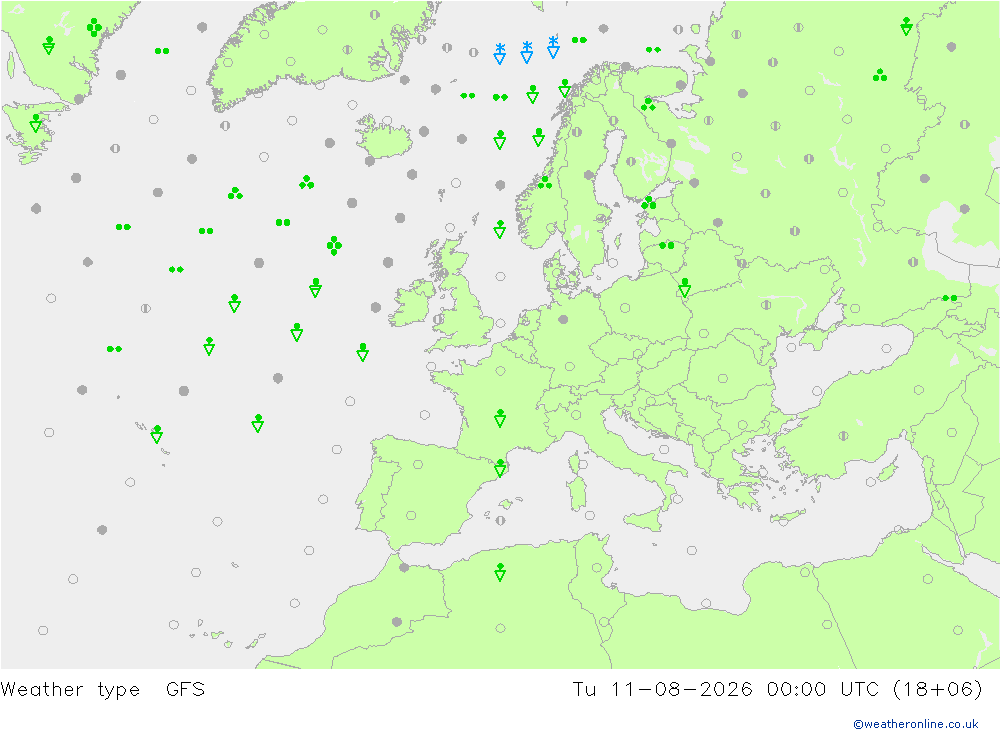Select the four-dot rain symbol in the top-left corner
Viewport: 1000px width, 733px height.
pyautogui.click(x=94, y=27)
